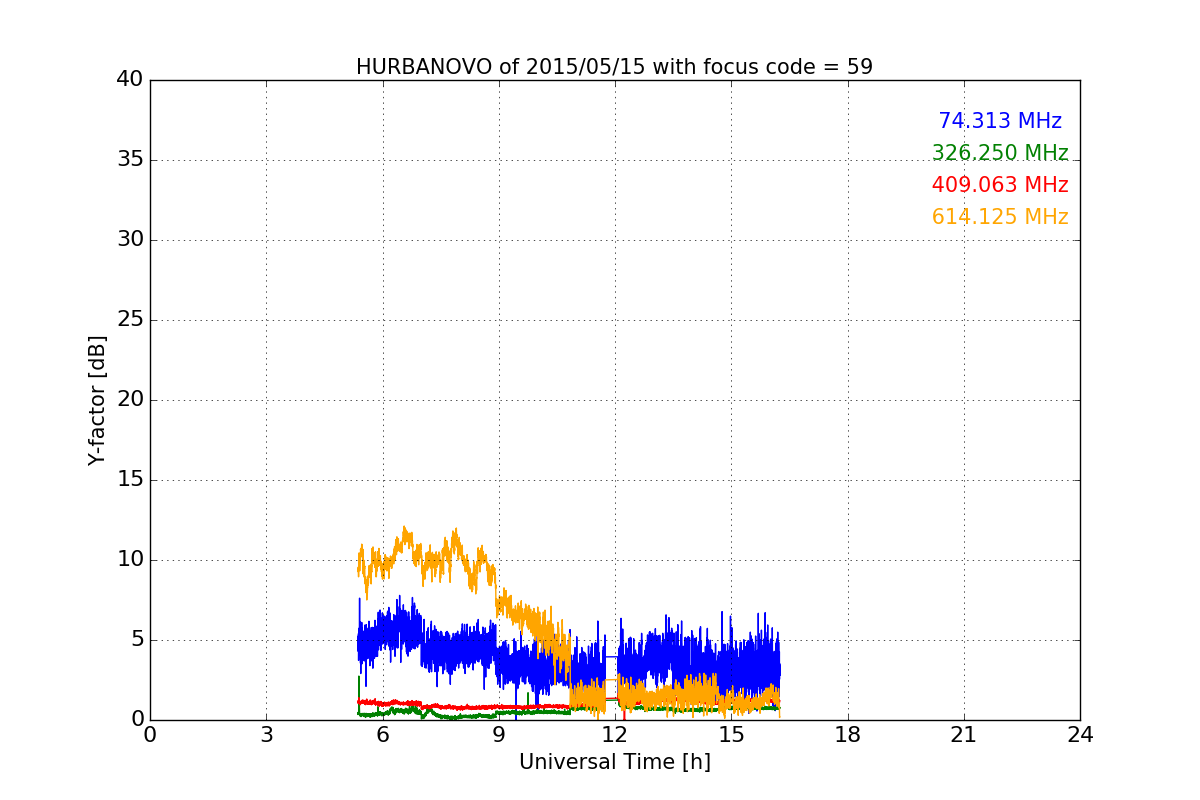Click the y-axis tick label 30
The height and width of the screenshot is (800, 1200).
[x=130, y=239]
